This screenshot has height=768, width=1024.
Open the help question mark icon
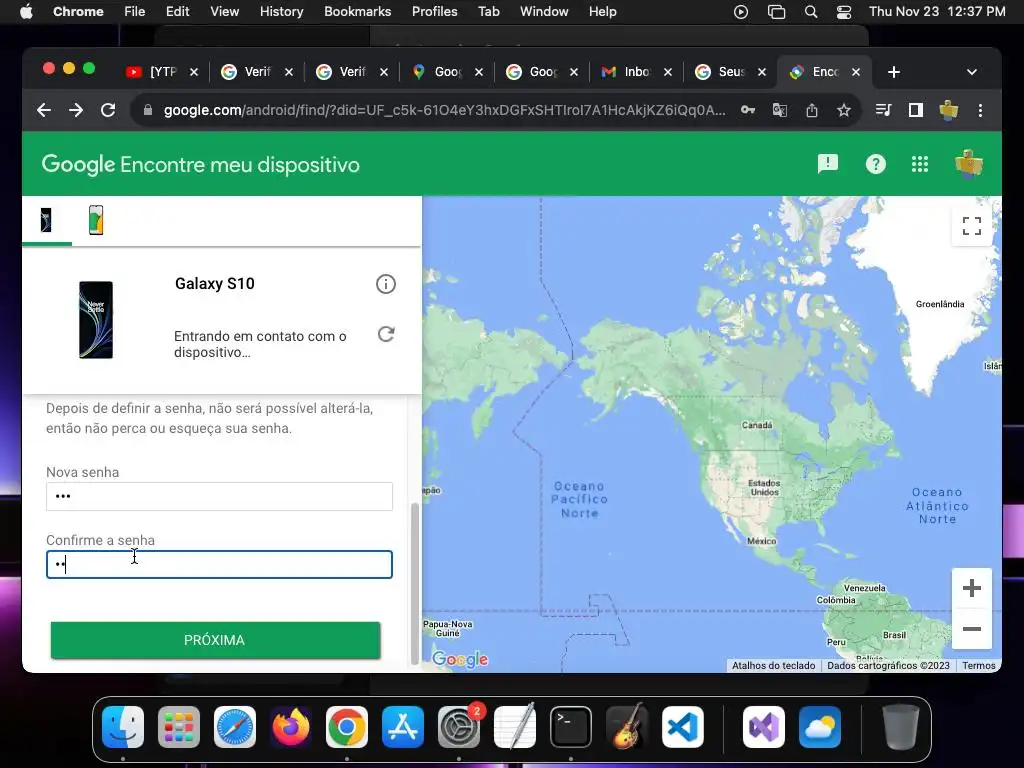click(875, 164)
